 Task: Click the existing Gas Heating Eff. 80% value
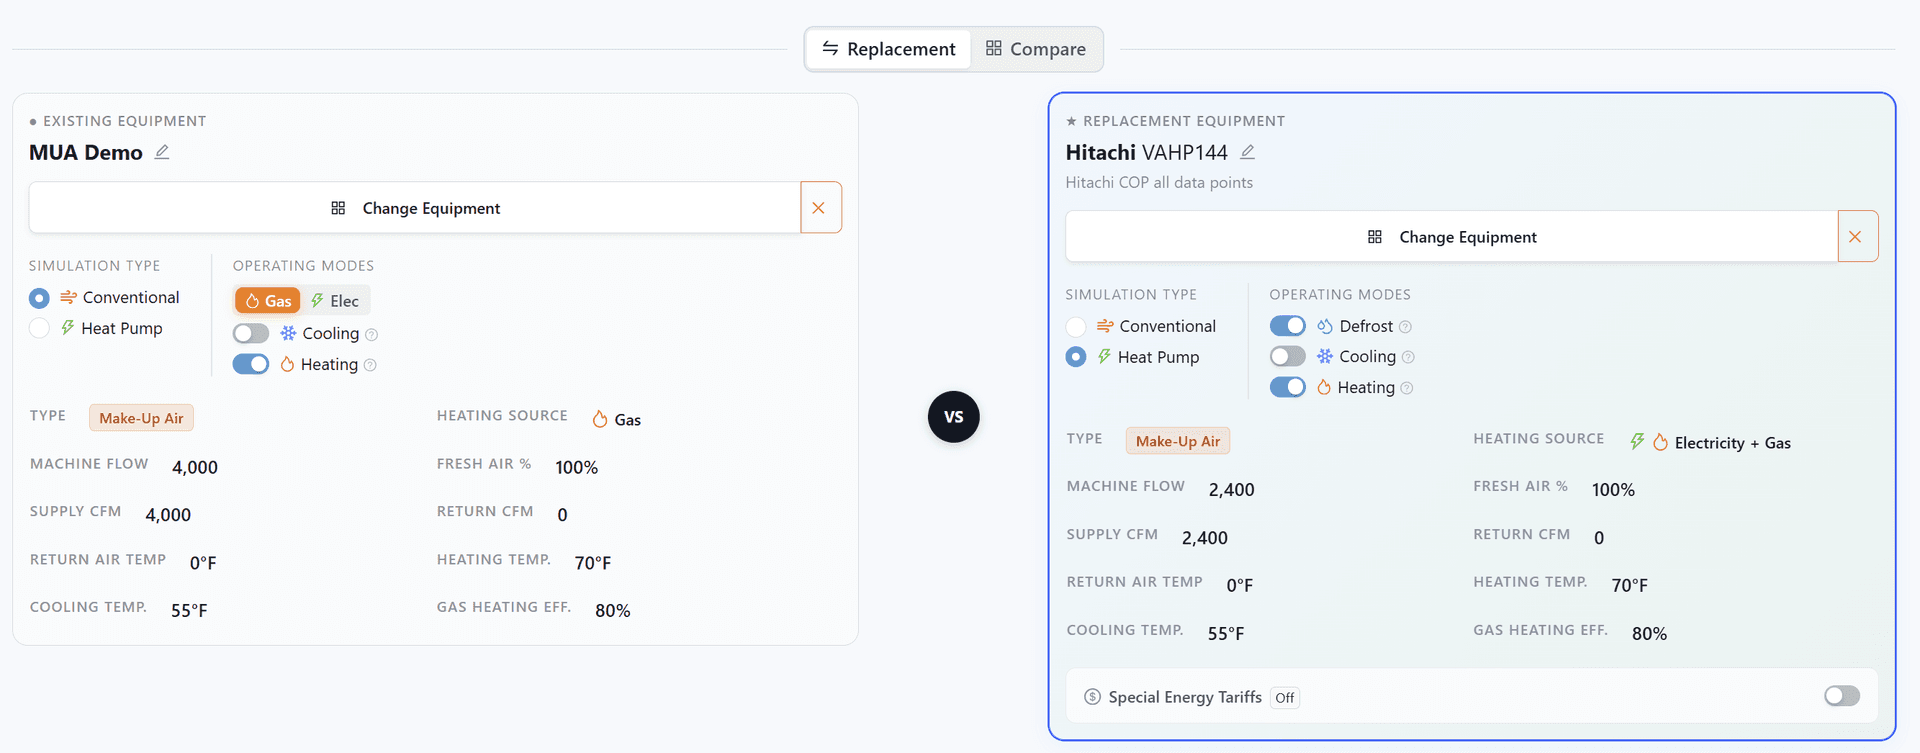point(613,611)
